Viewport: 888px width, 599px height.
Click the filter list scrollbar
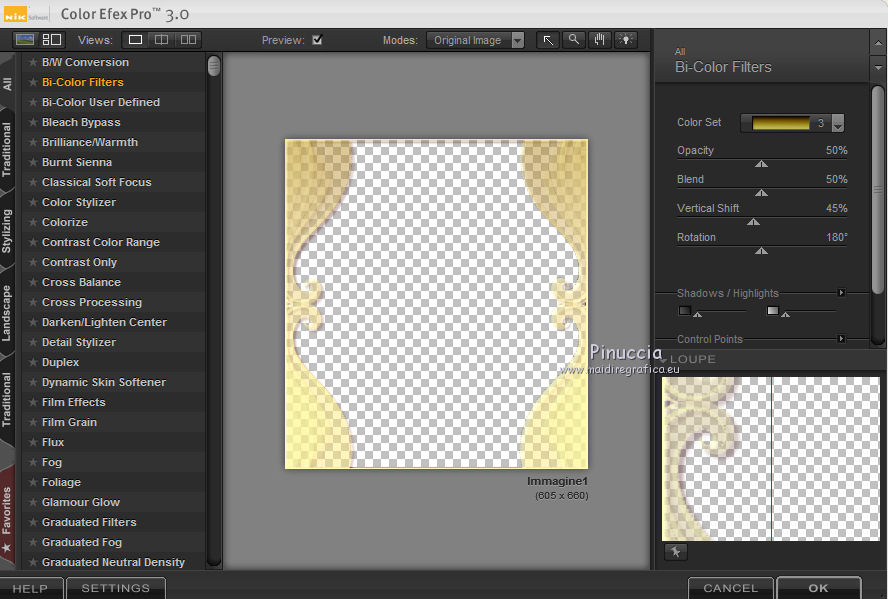click(x=214, y=66)
